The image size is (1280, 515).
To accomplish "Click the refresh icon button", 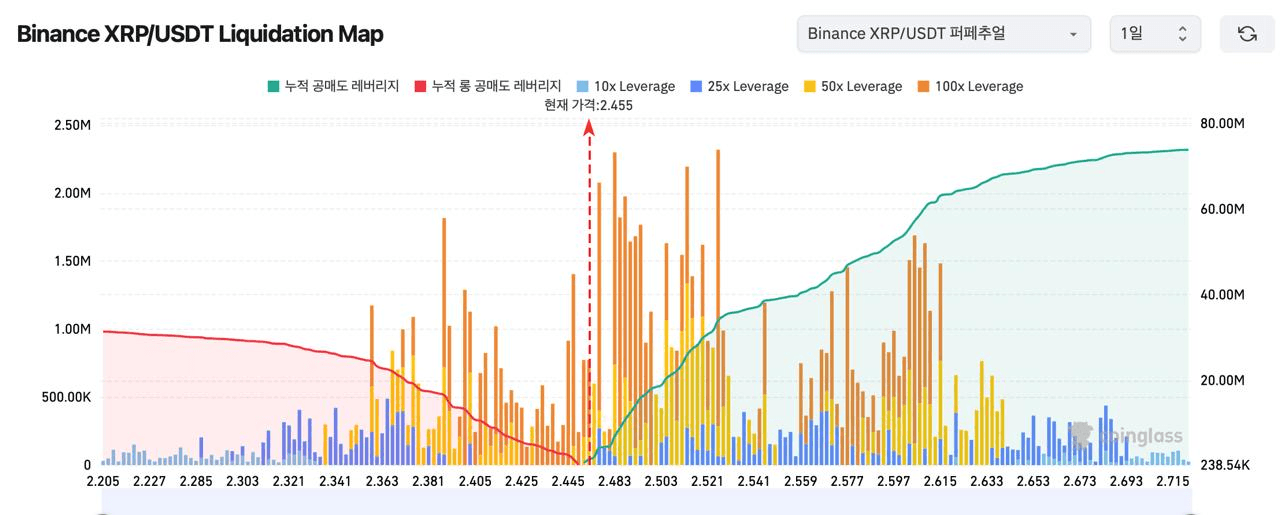I will click(1246, 34).
